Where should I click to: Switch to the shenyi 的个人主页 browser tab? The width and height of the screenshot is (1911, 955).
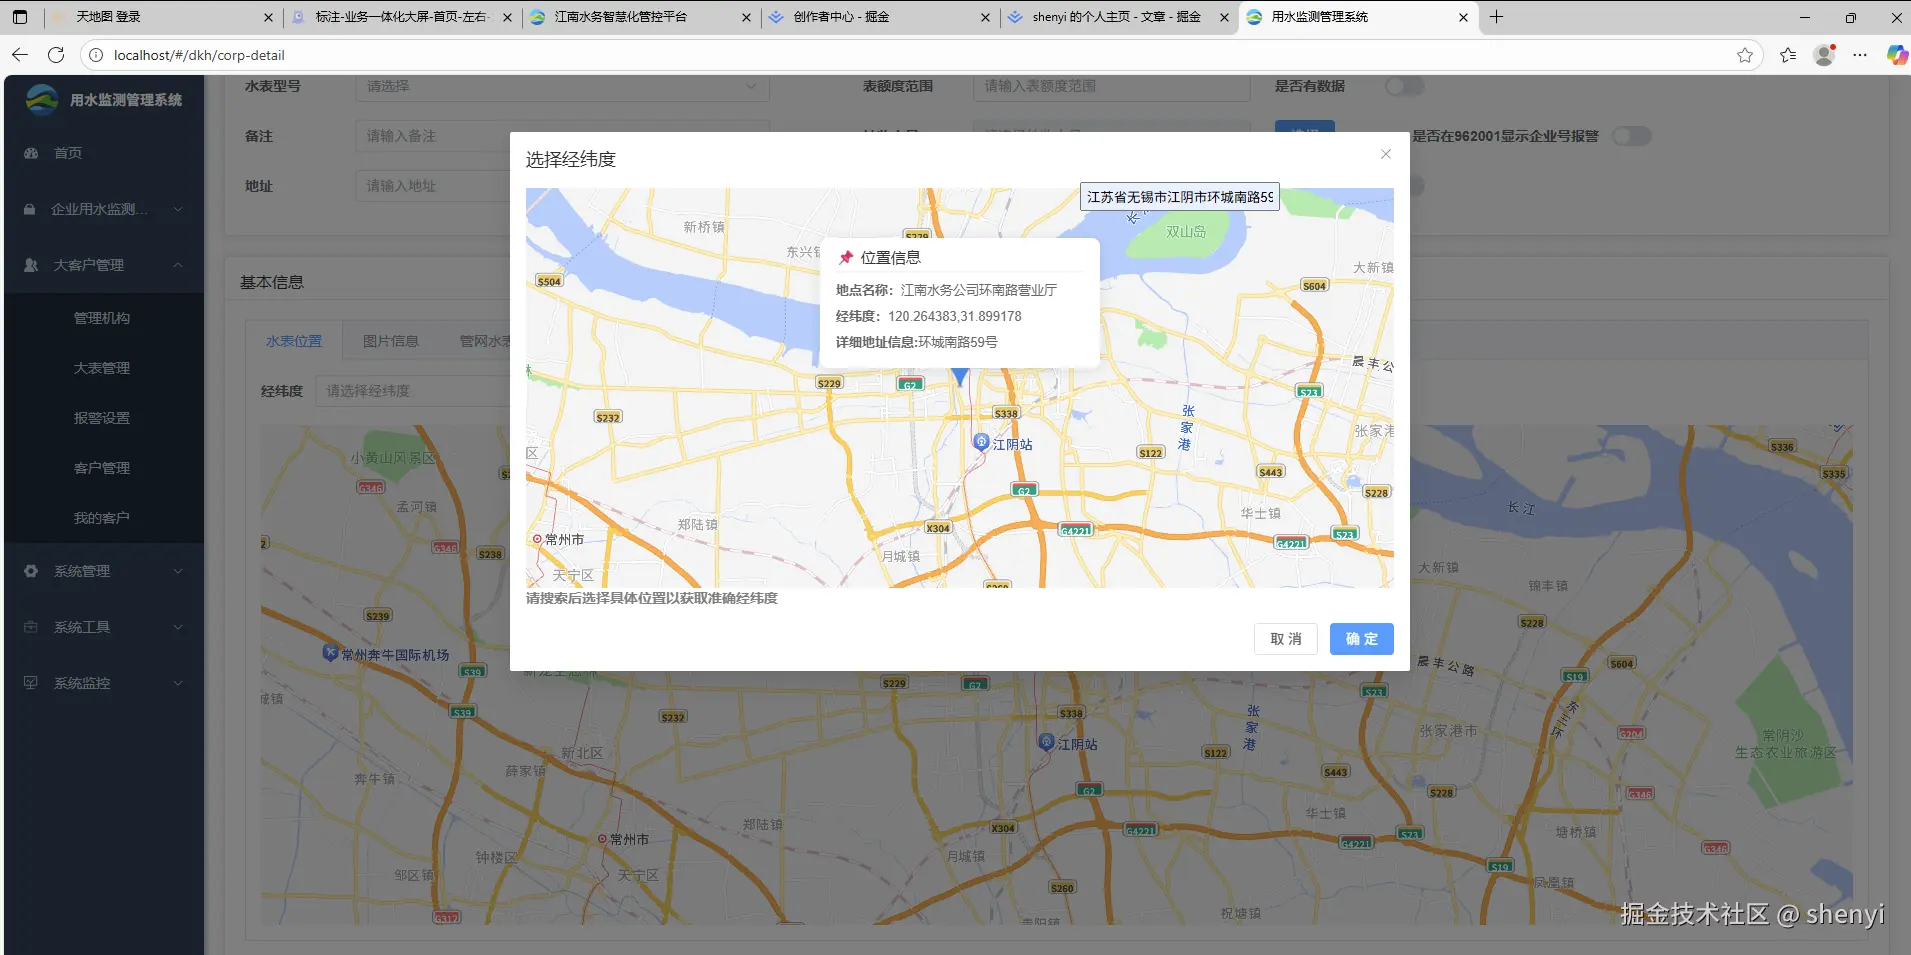1117,17
